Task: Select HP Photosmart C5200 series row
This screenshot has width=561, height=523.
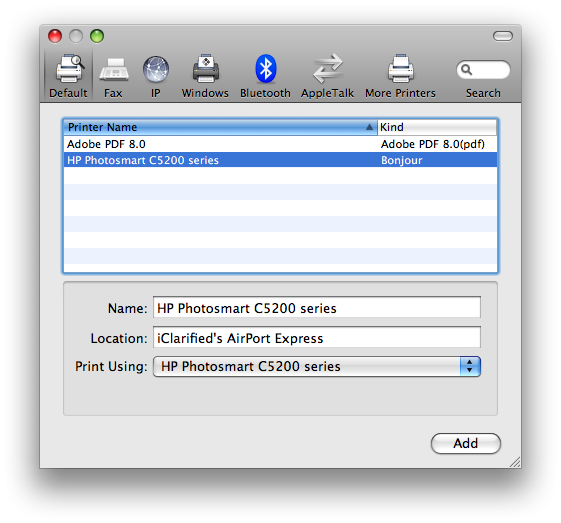Action: click(x=280, y=160)
